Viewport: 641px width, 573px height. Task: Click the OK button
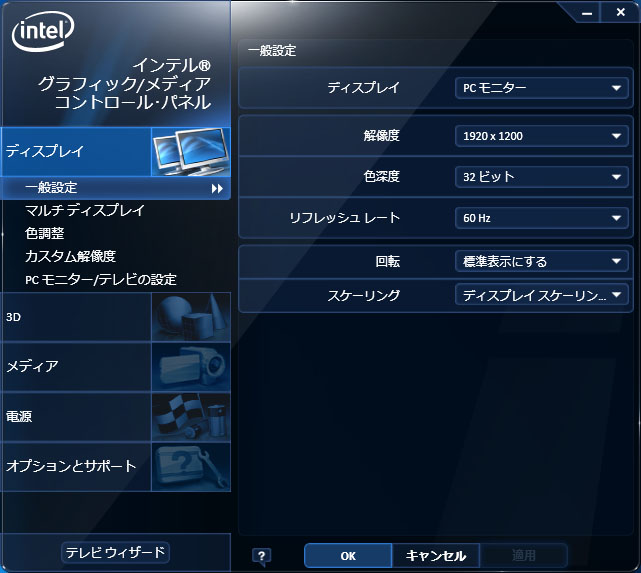pyautogui.click(x=348, y=556)
